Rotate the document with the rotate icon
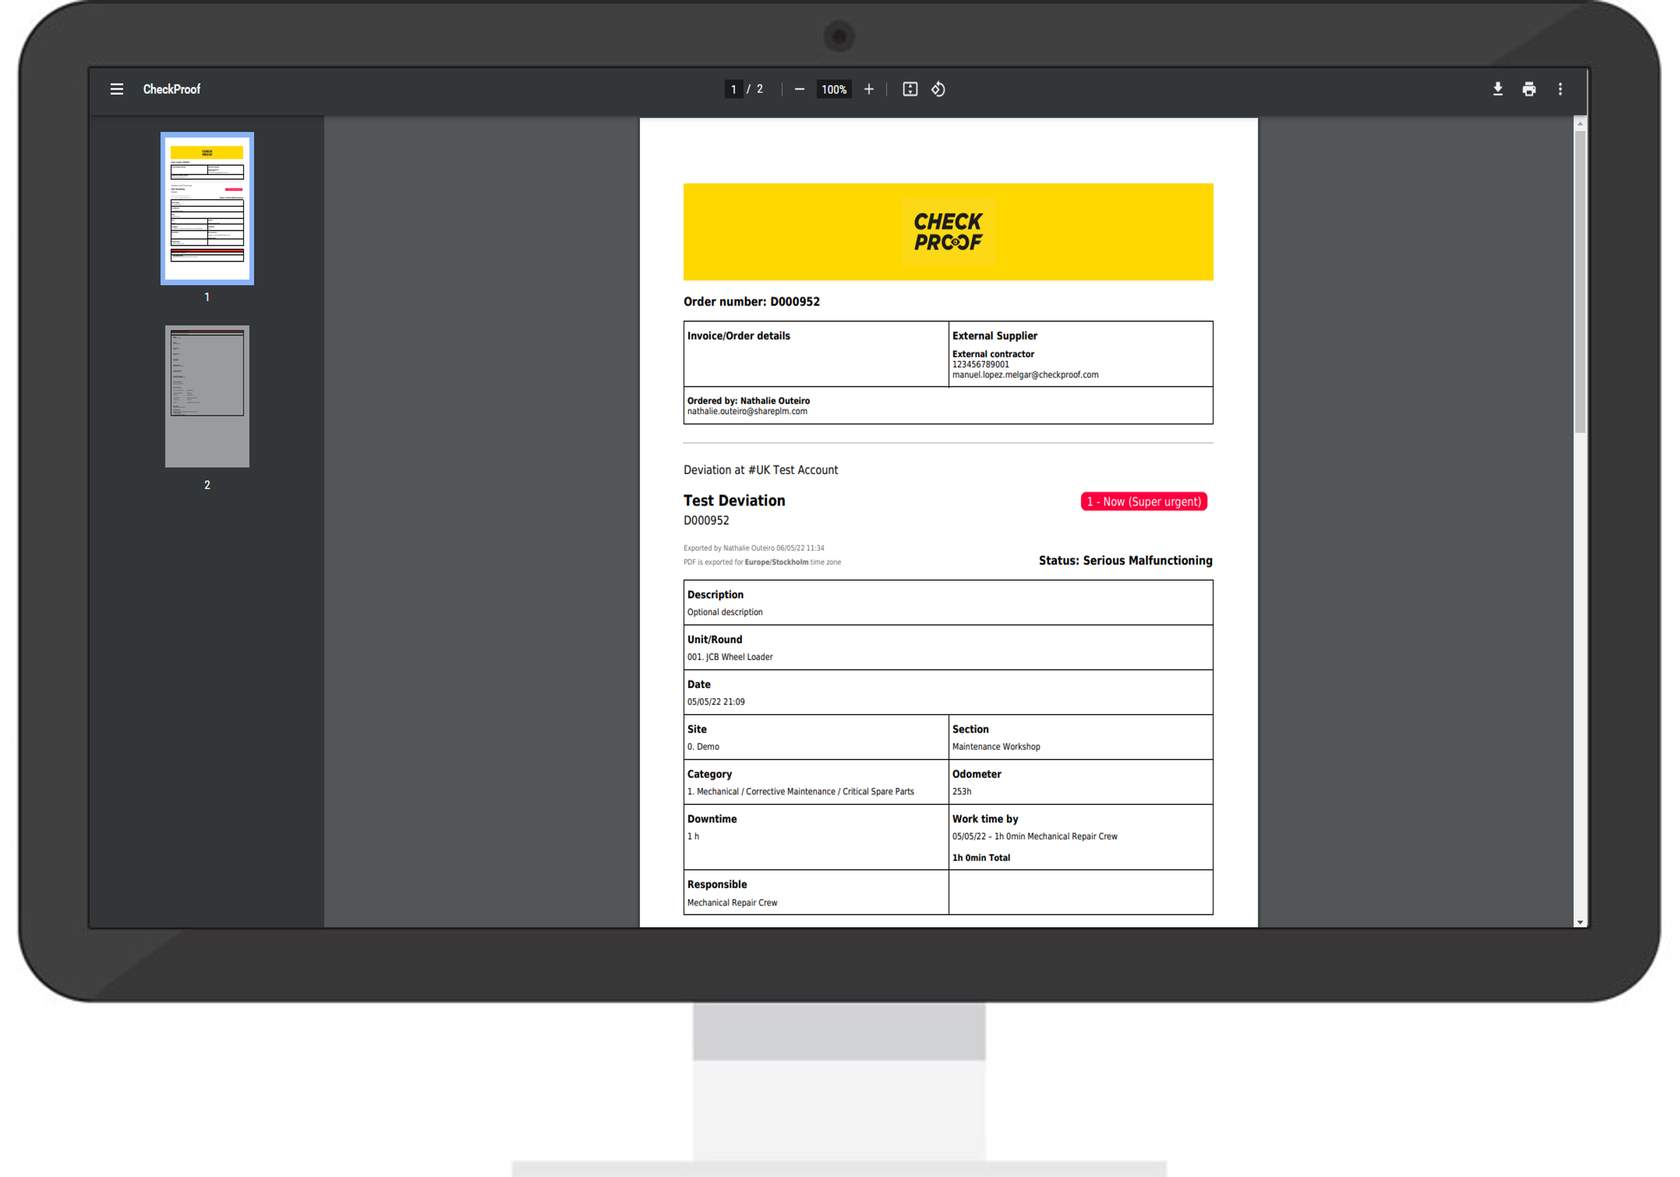The image size is (1680, 1177). pyautogui.click(x=938, y=89)
